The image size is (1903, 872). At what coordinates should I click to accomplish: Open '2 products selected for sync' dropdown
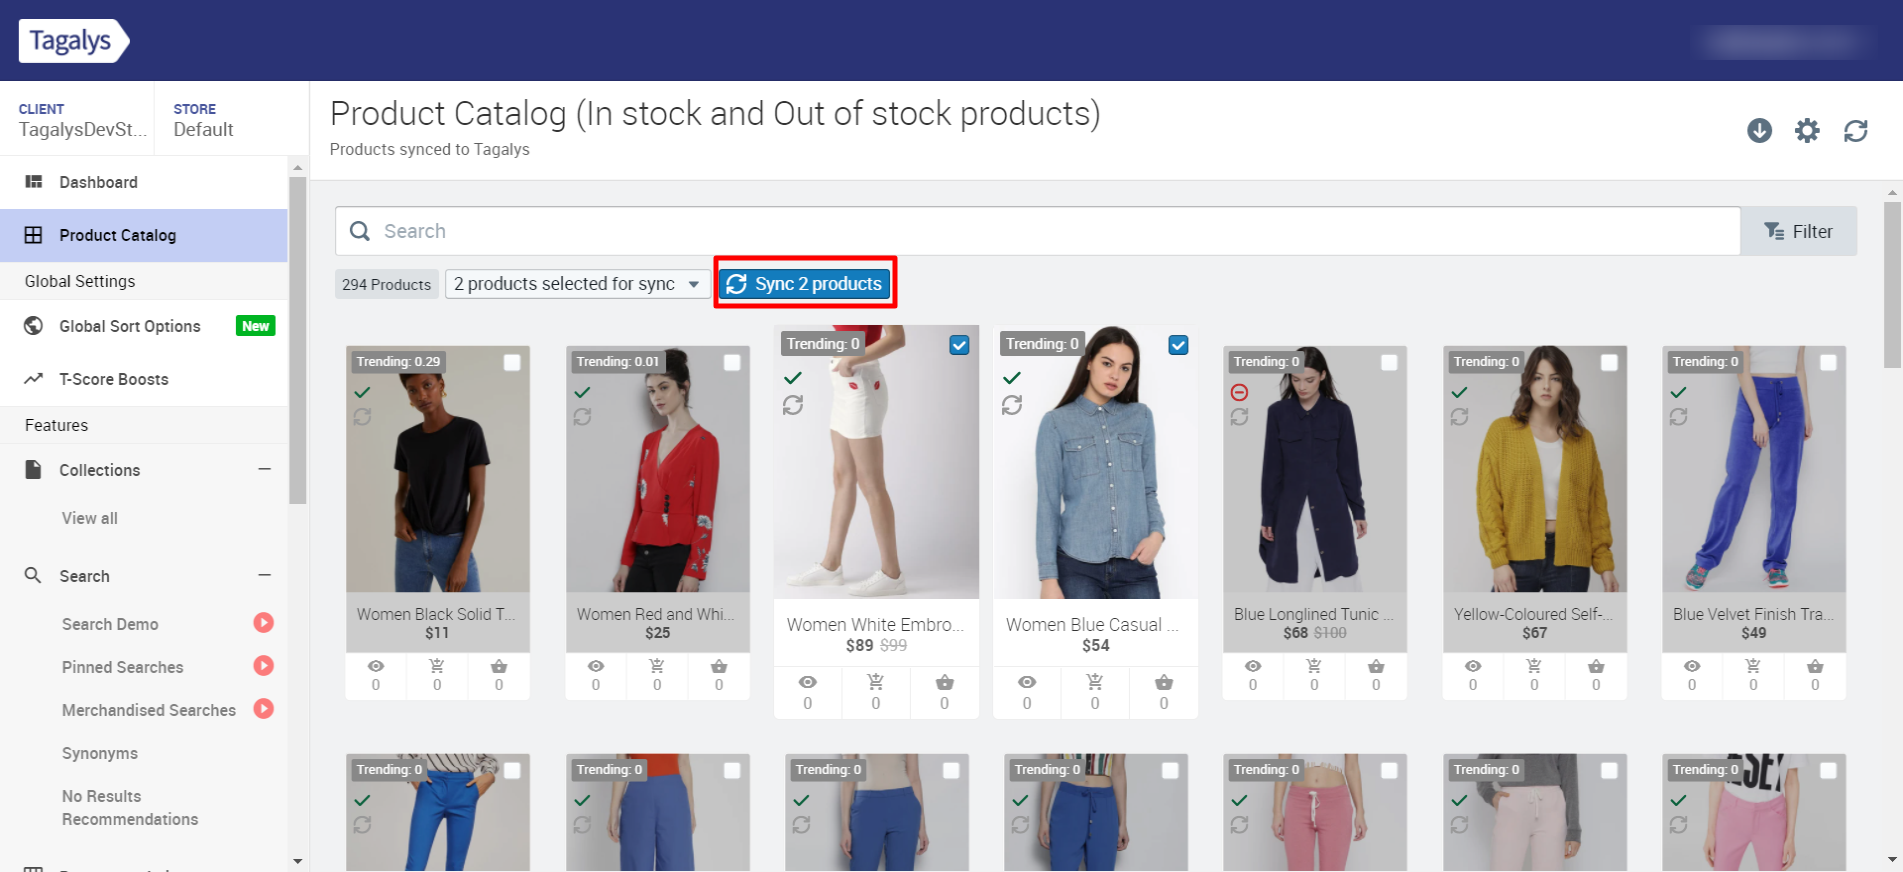coord(577,284)
